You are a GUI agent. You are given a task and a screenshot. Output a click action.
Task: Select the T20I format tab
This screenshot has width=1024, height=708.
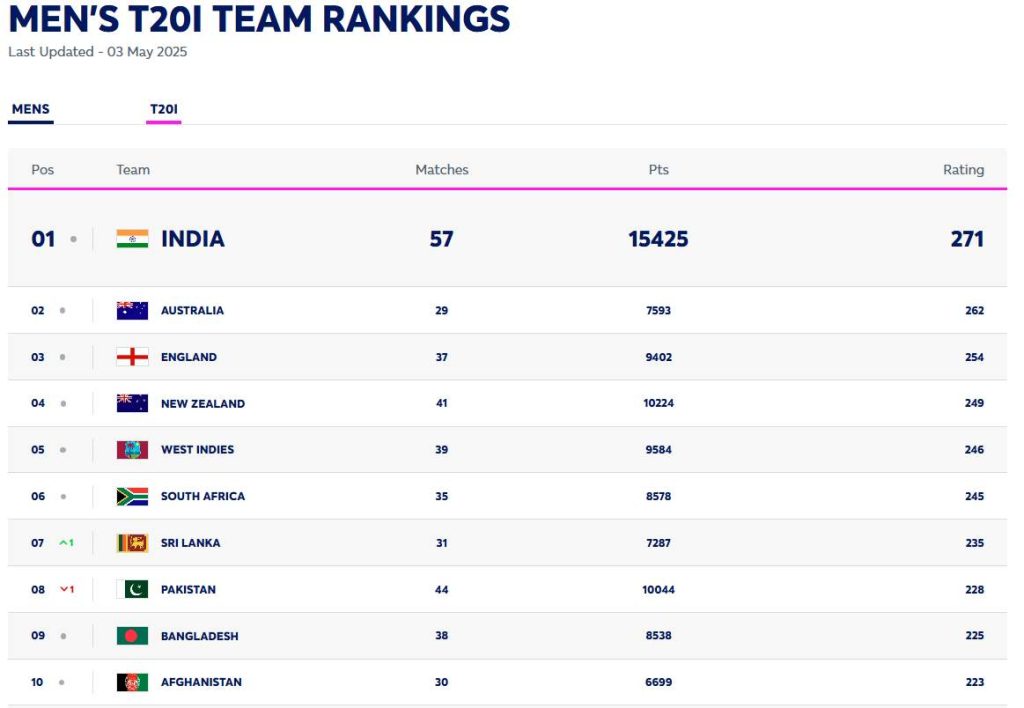point(164,110)
